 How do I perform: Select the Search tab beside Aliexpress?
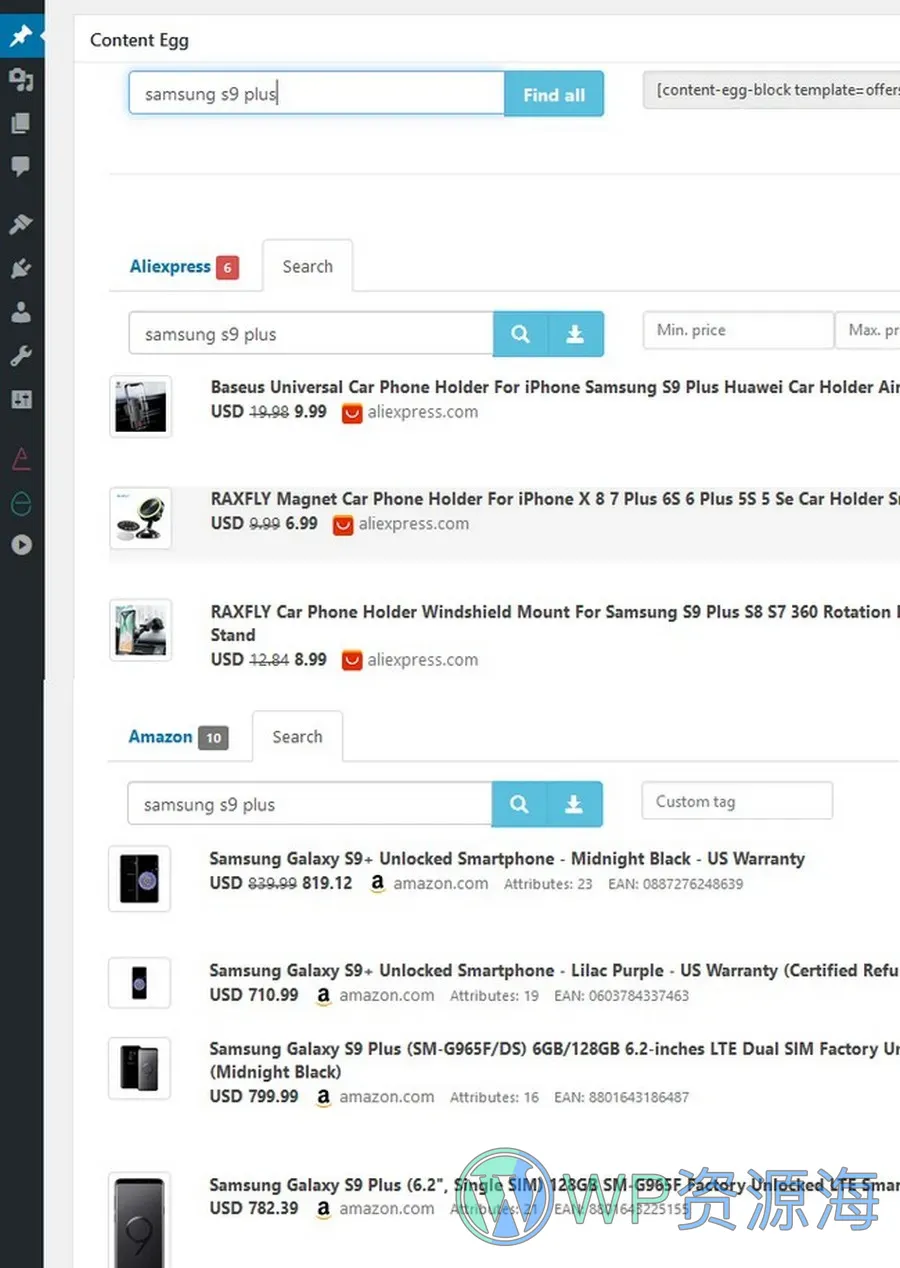[307, 267]
